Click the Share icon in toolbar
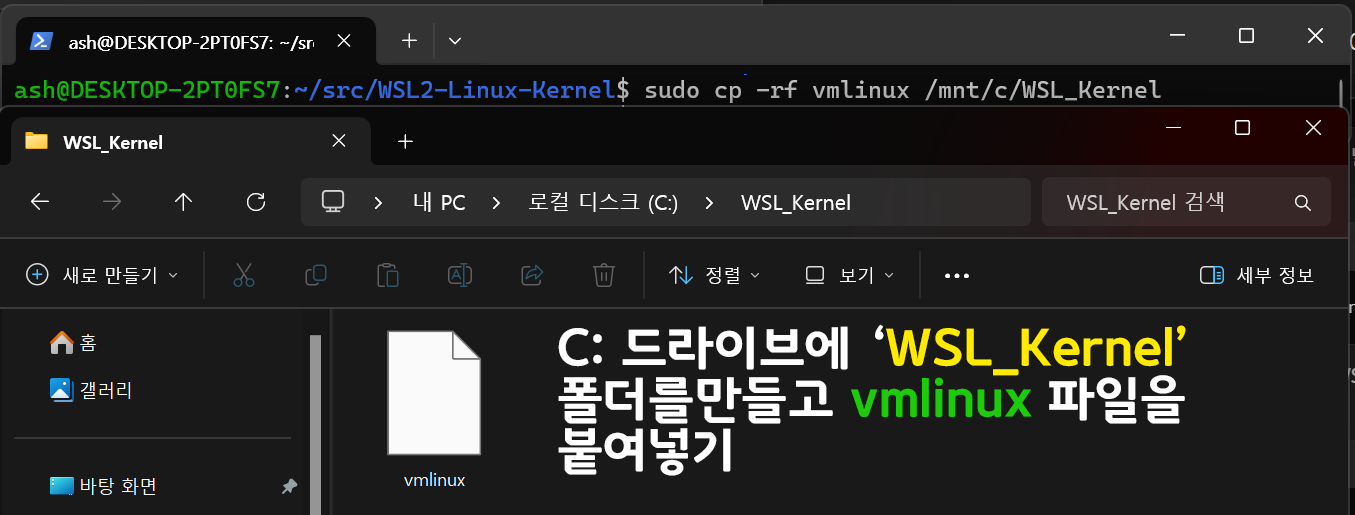Screen dimensions: 1355x515 click(533, 275)
